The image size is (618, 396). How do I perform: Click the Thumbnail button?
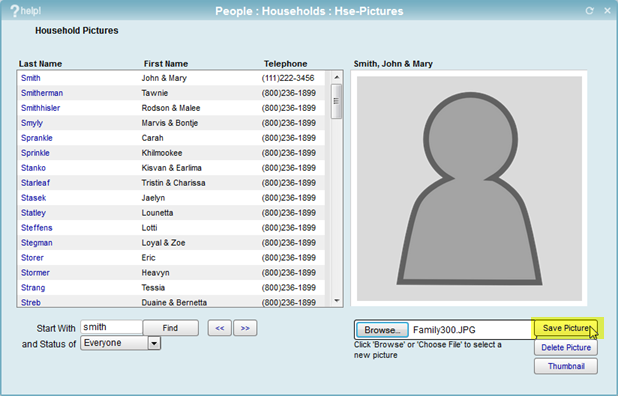pos(566,366)
